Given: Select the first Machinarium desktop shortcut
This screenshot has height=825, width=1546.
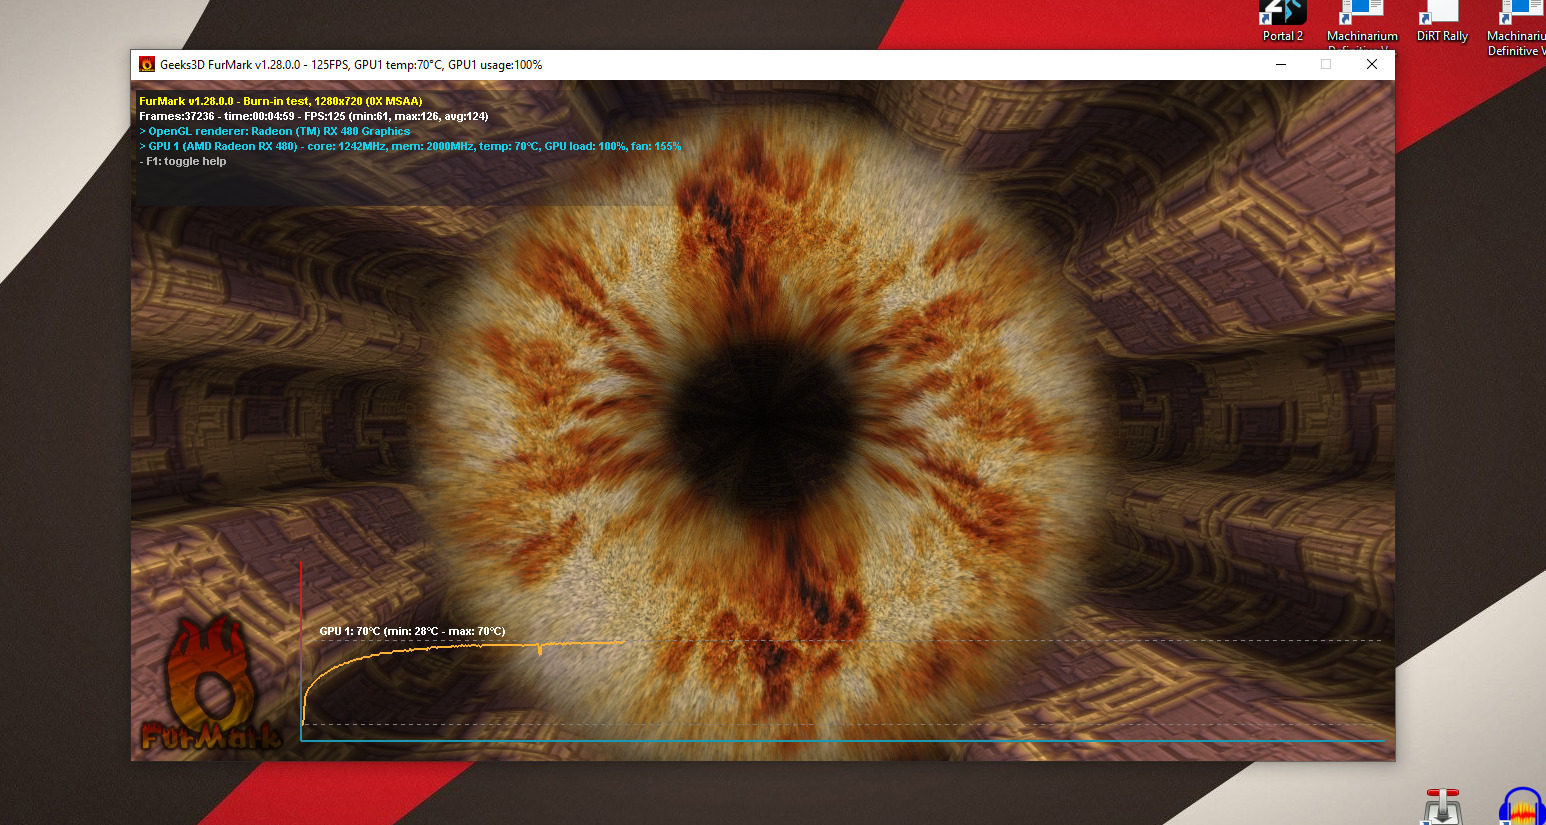Looking at the screenshot, I should [x=1362, y=26].
